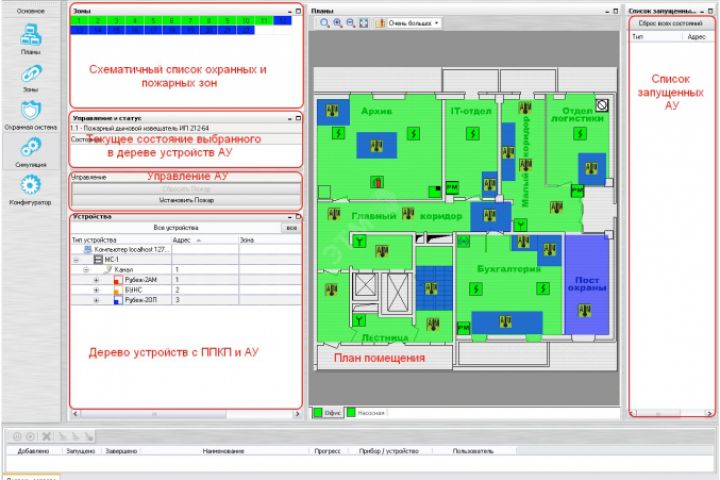Click the IT-отдел room label on plan
Image resolution: width=720 pixels, height=480 pixels.
coord(471,111)
